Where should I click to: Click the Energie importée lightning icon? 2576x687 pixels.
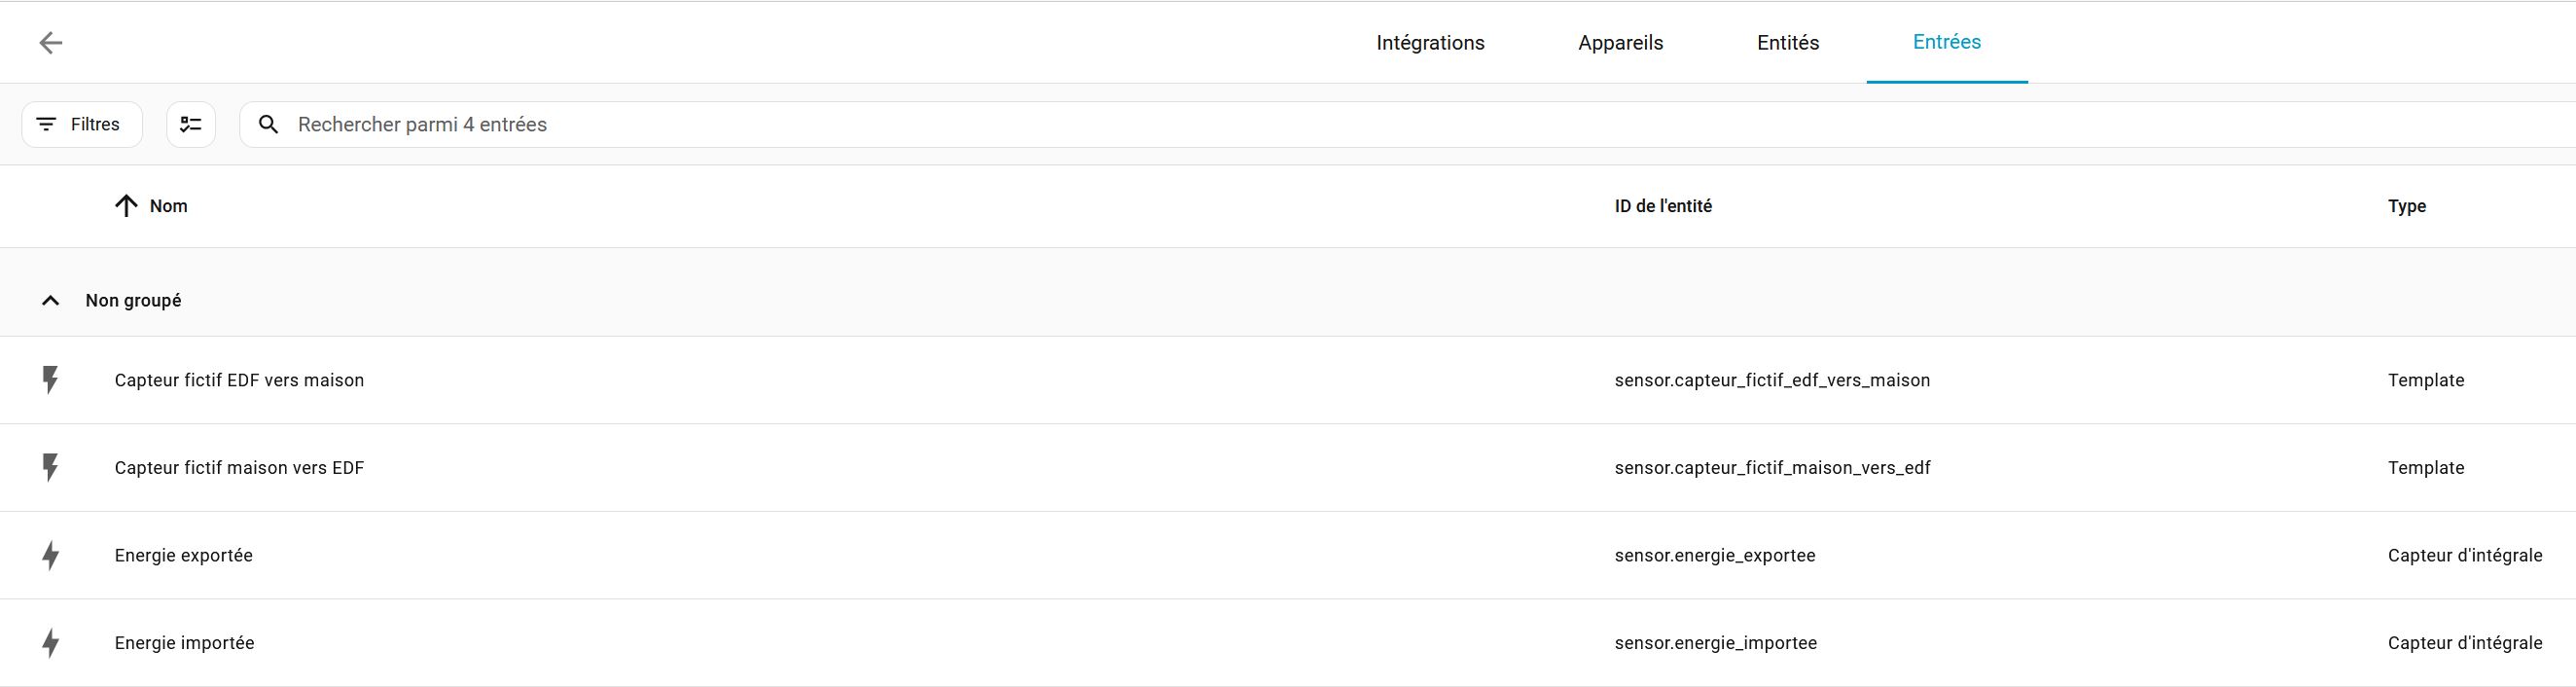coord(50,642)
